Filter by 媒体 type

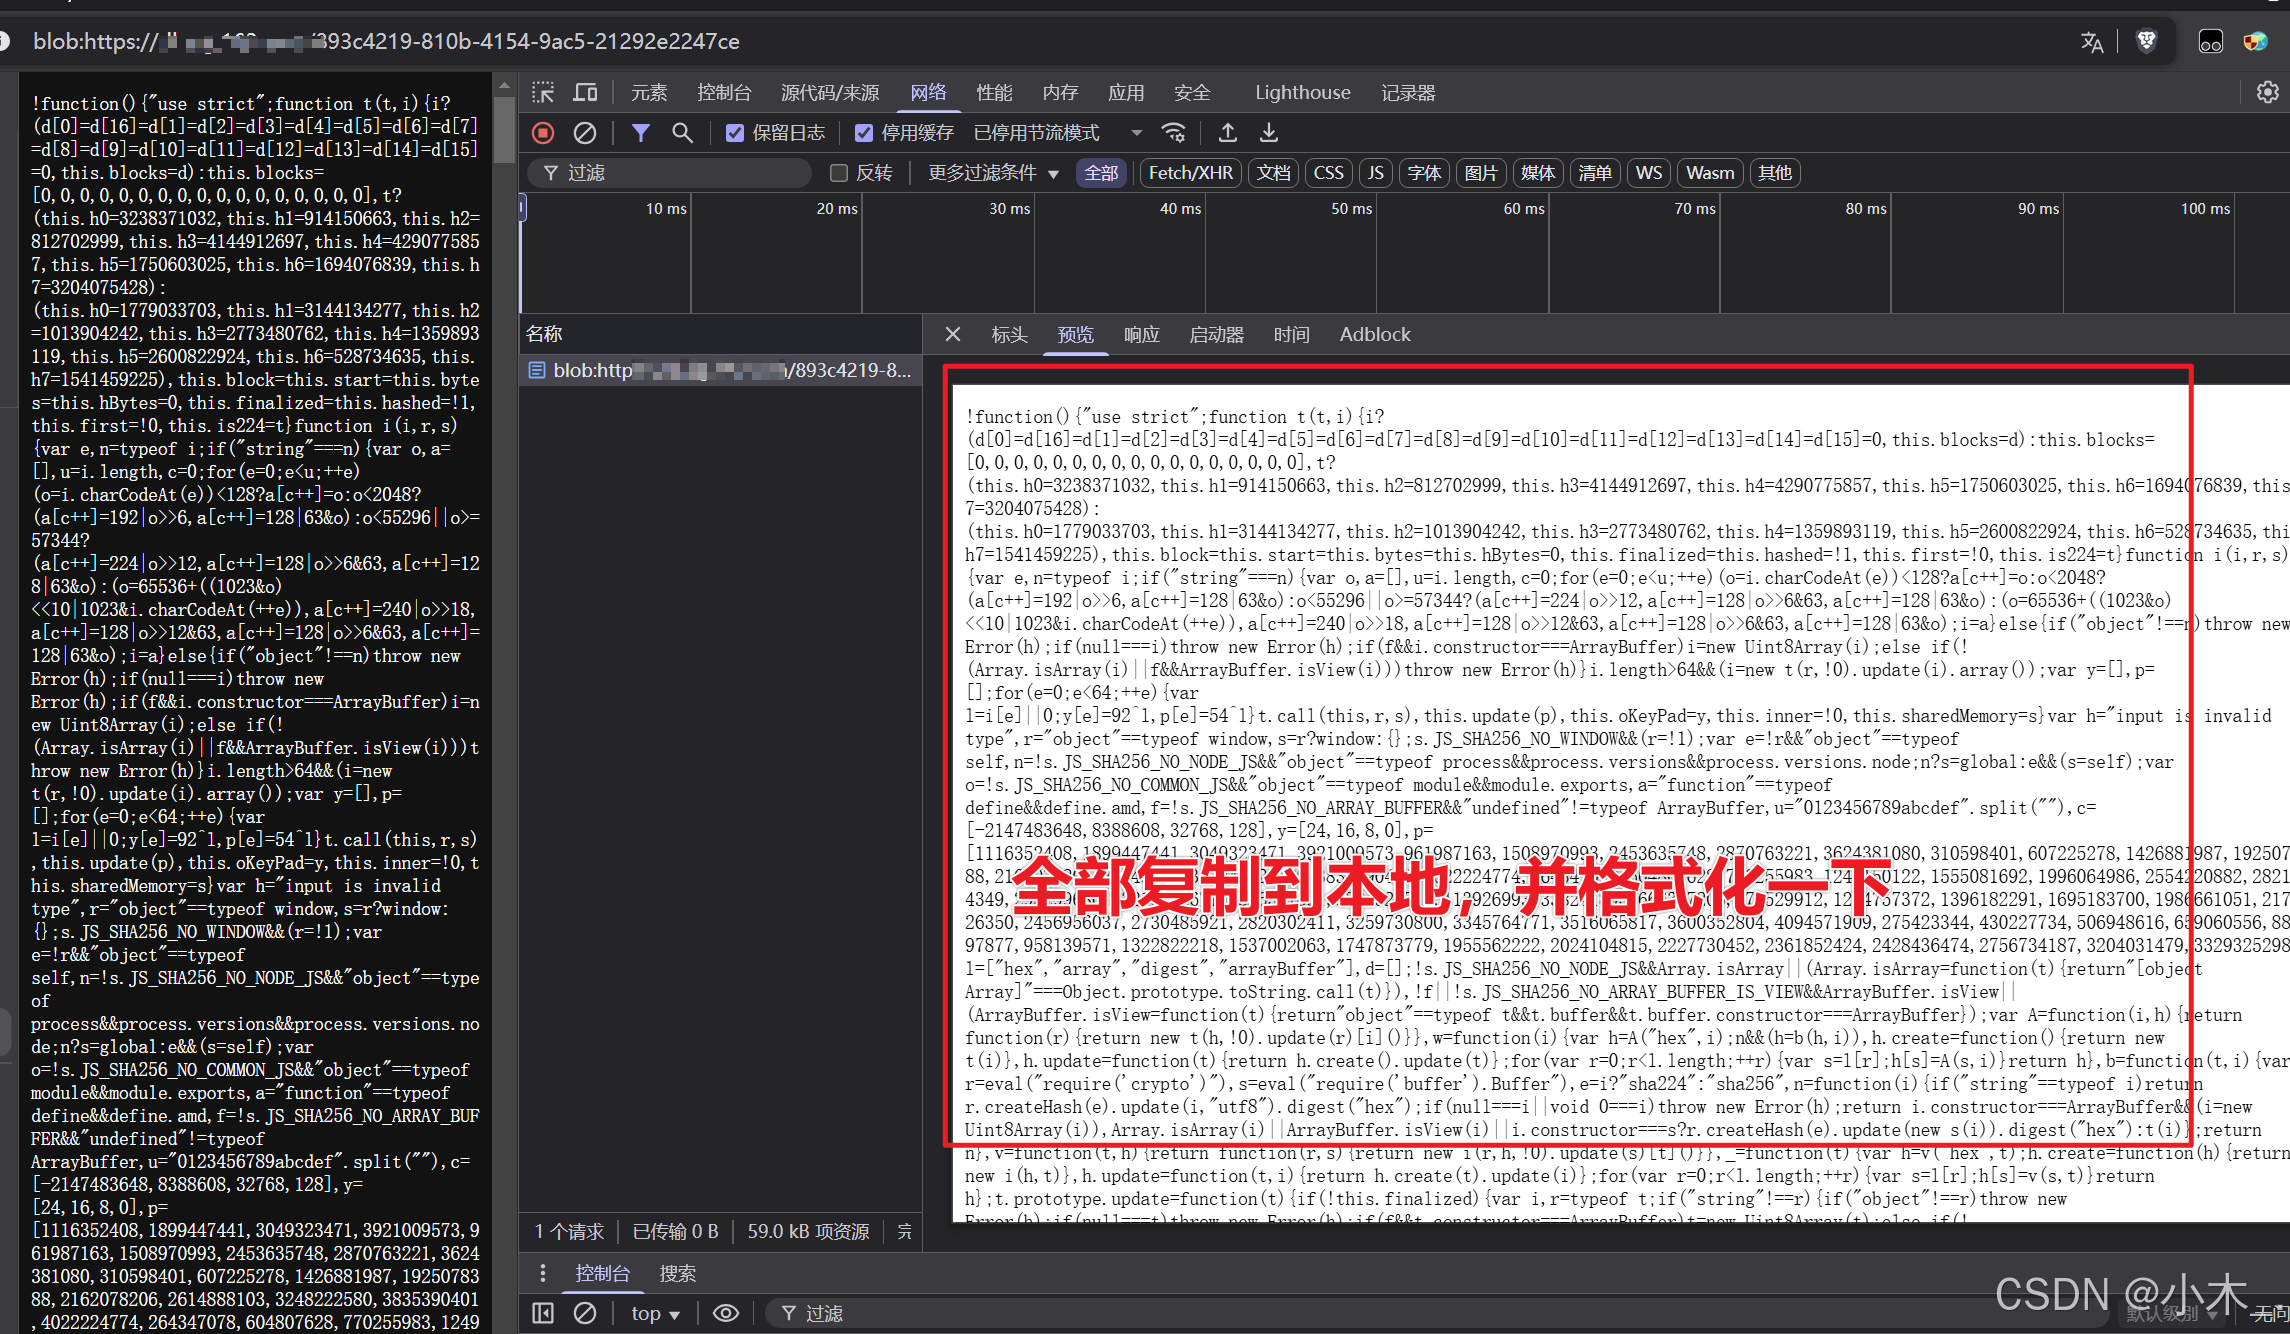(x=1538, y=173)
